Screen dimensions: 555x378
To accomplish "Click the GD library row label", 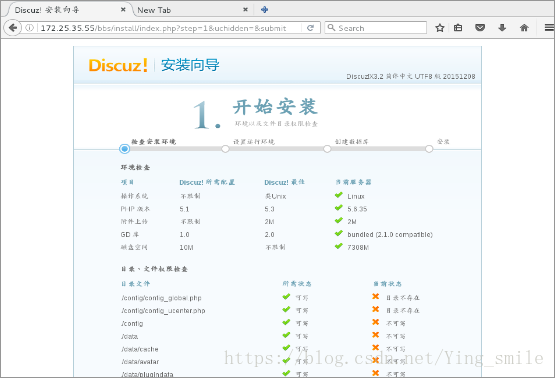I will (x=130, y=234).
